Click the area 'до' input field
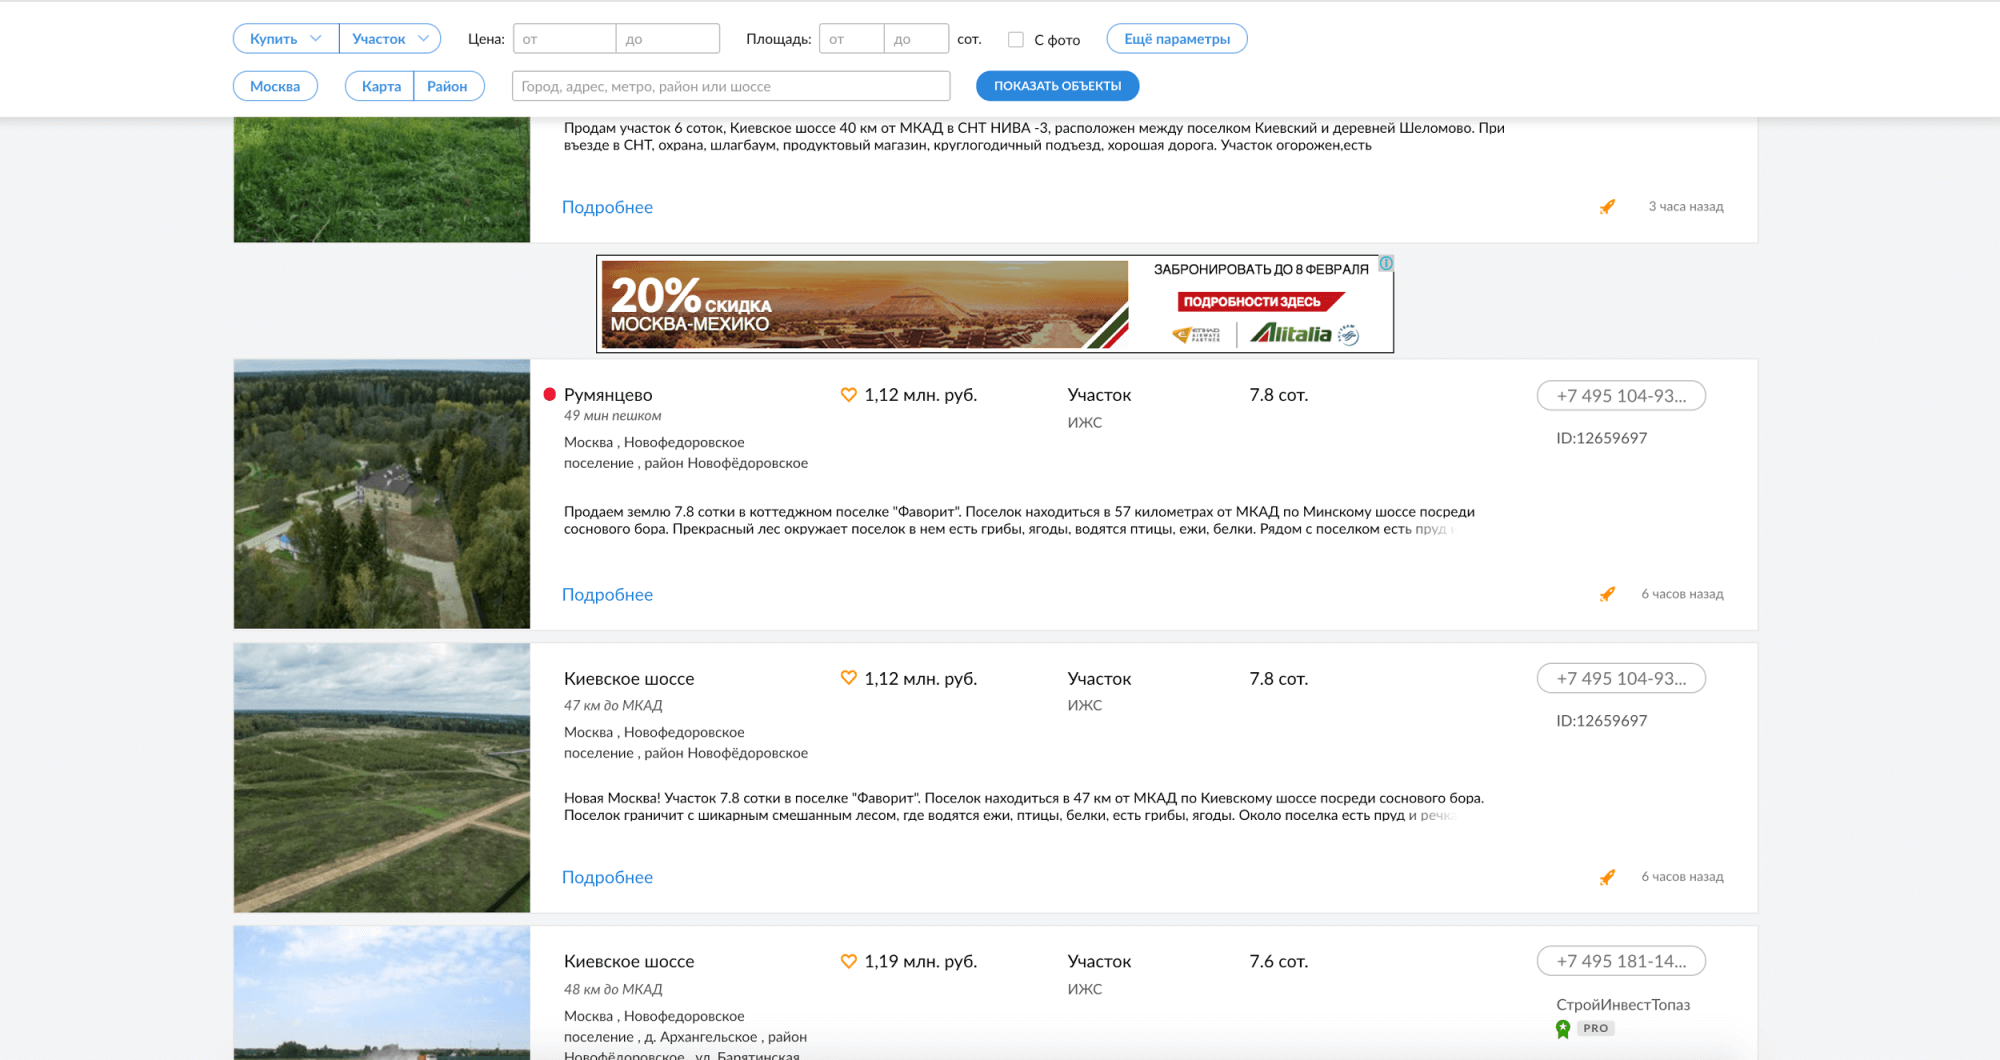 tap(916, 39)
